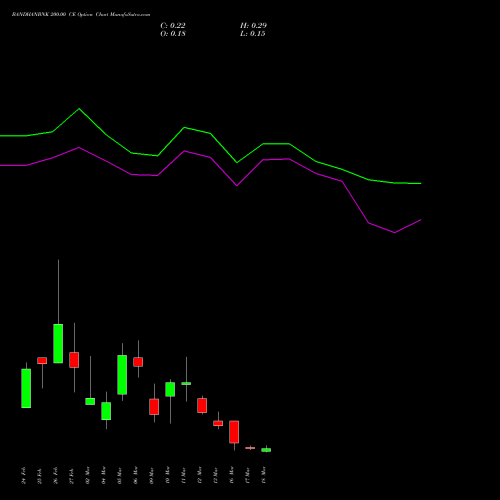The image size is (500, 500).
Task: Click the '02 Mar' date axis label
Action: tap(88, 475)
